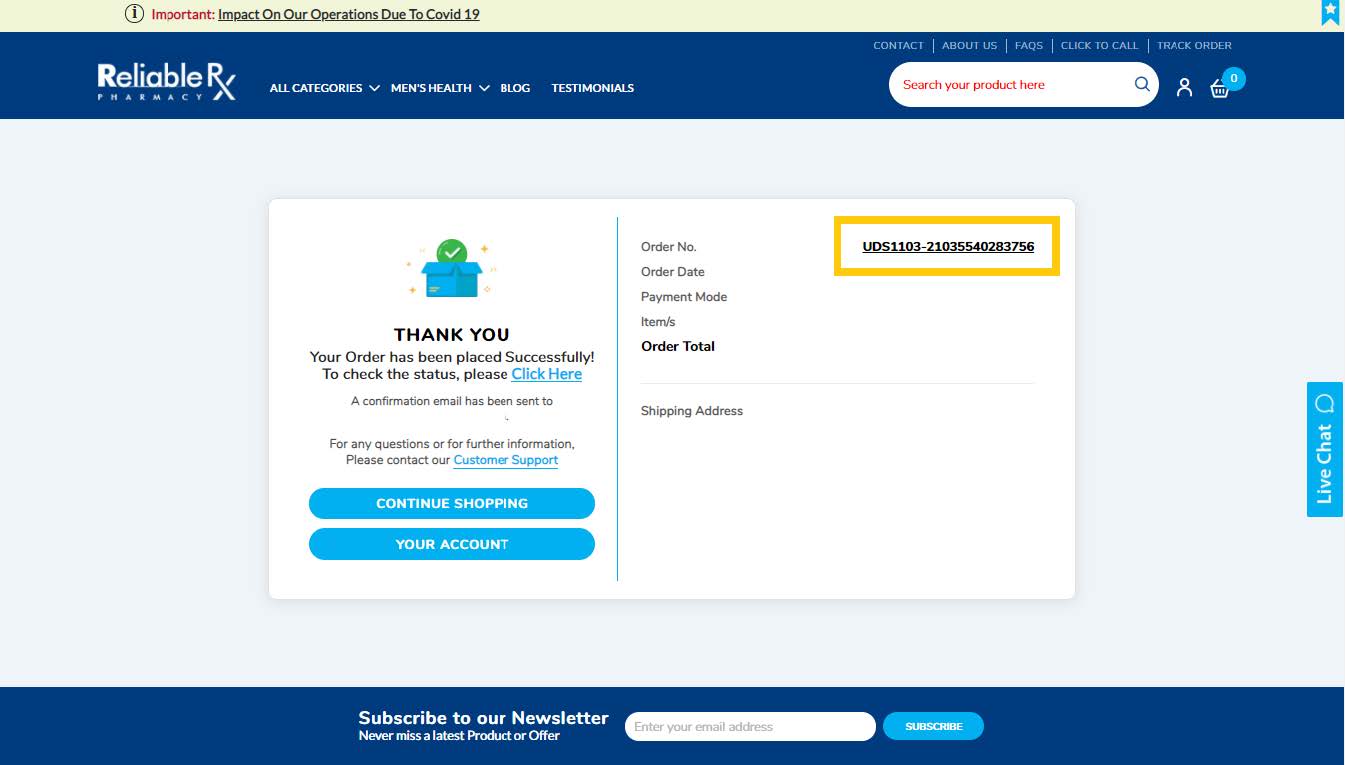Expand the All Categories dropdown
The height and width of the screenshot is (765, 1345).
[324, 88]
